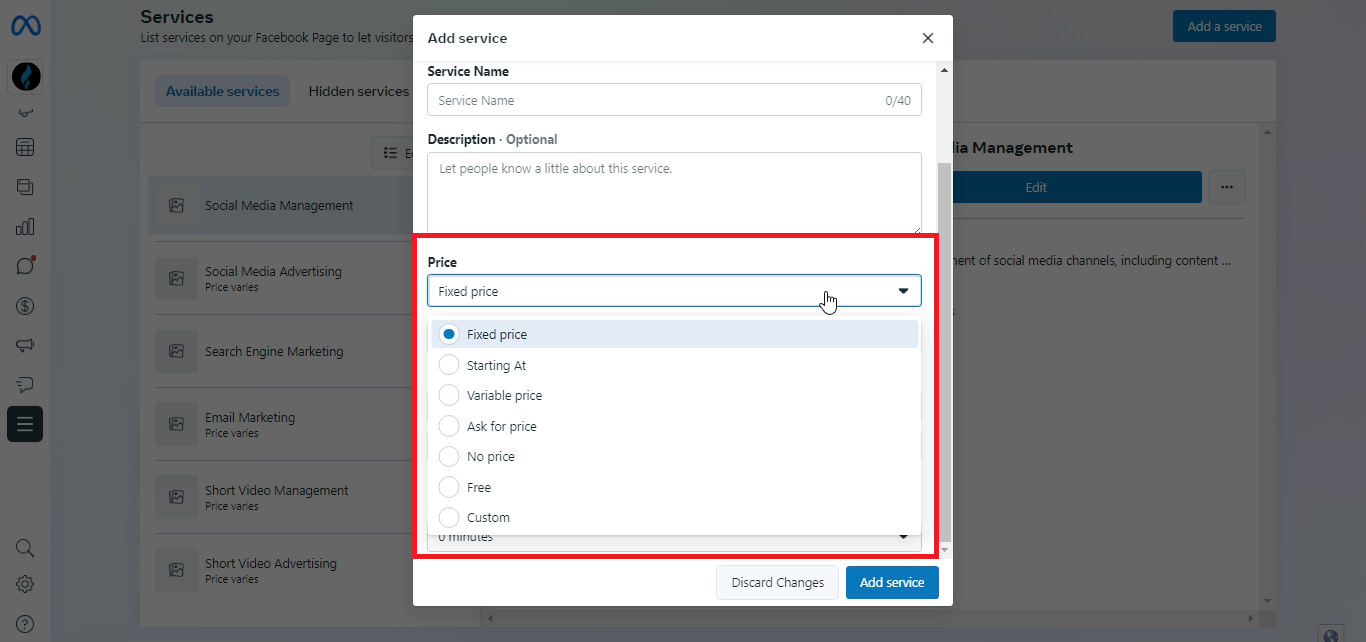Open the Inbox messages icon with notification dot
This screenshot has width=1366, height=642.
(25, 265)
